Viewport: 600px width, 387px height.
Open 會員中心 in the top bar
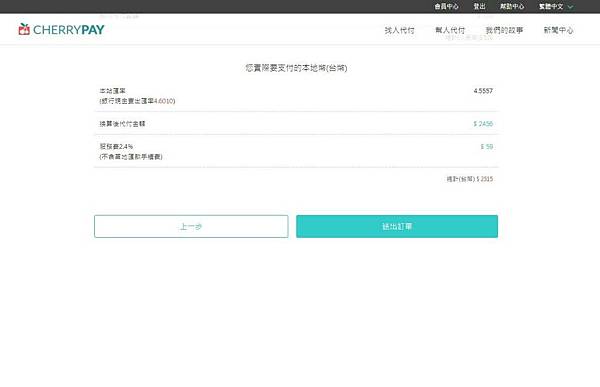click(446, 7)
